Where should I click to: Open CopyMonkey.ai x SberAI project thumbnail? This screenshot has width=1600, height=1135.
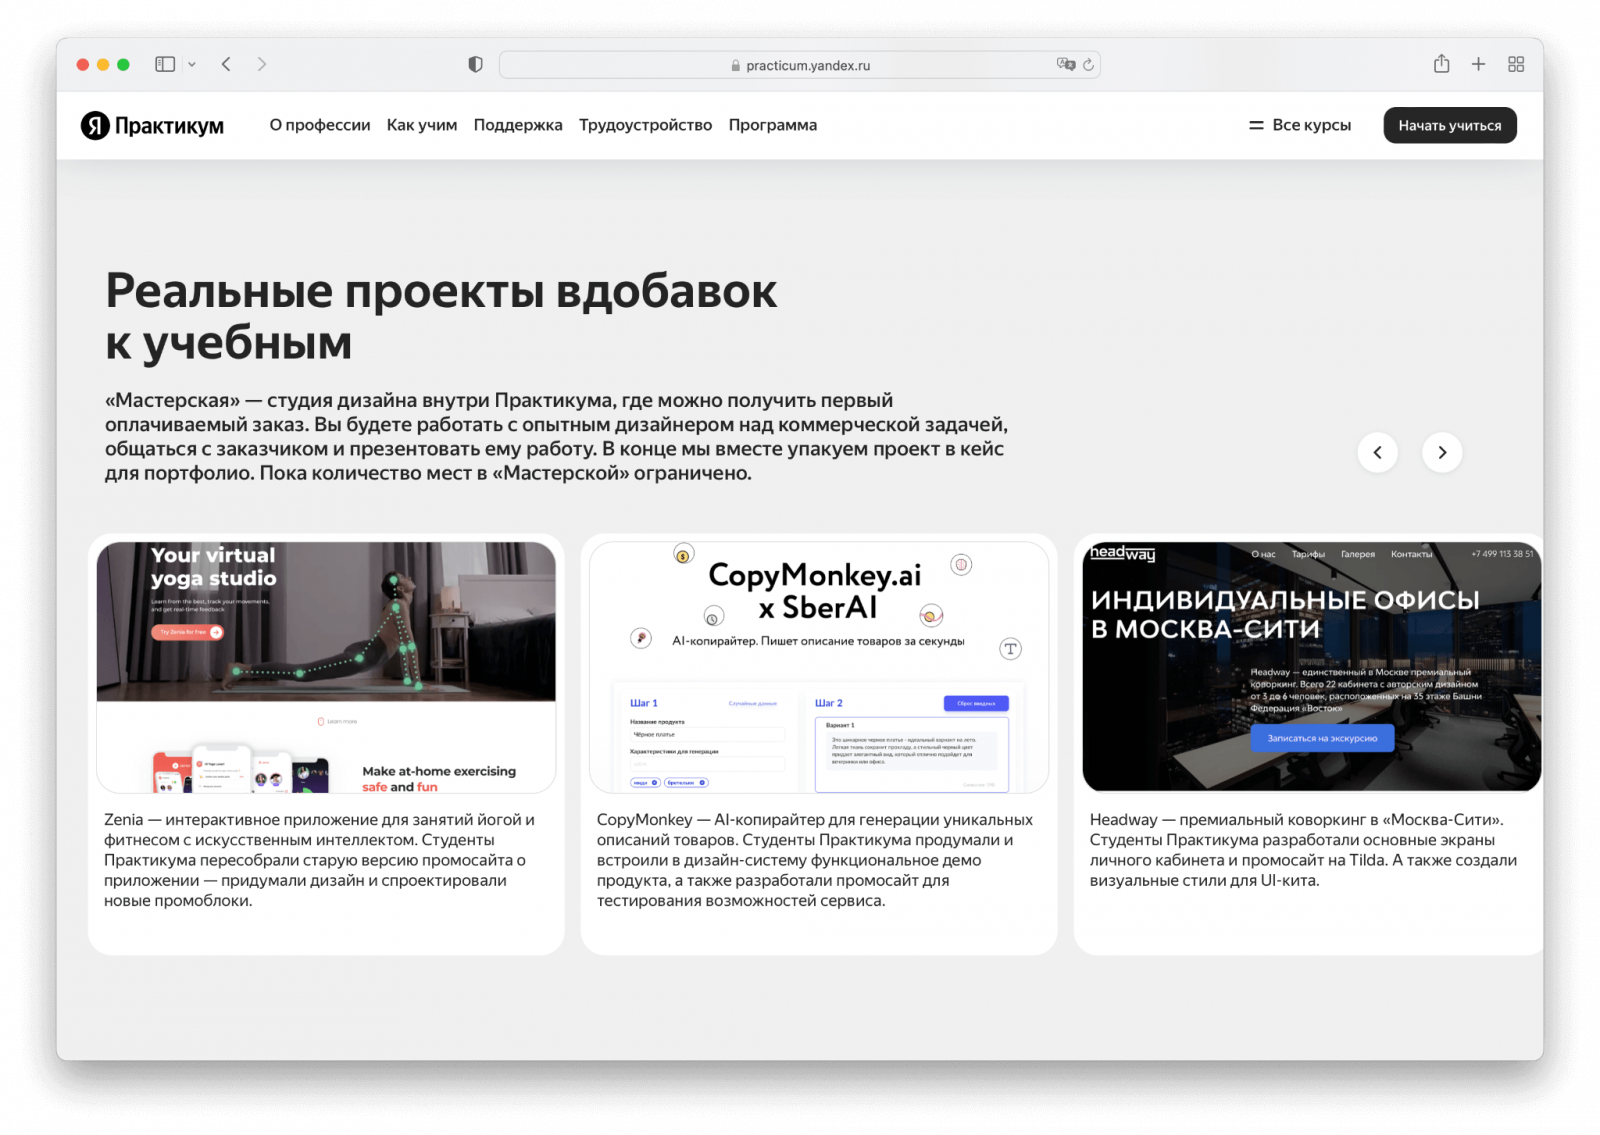pos(819,667)
